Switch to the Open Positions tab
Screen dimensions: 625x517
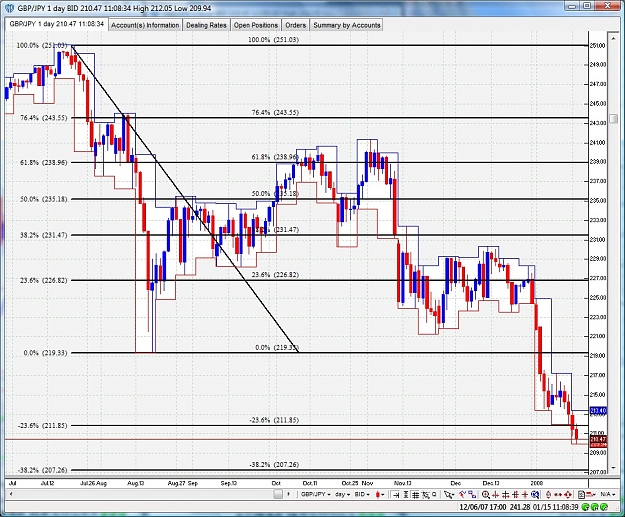(256, 25)
